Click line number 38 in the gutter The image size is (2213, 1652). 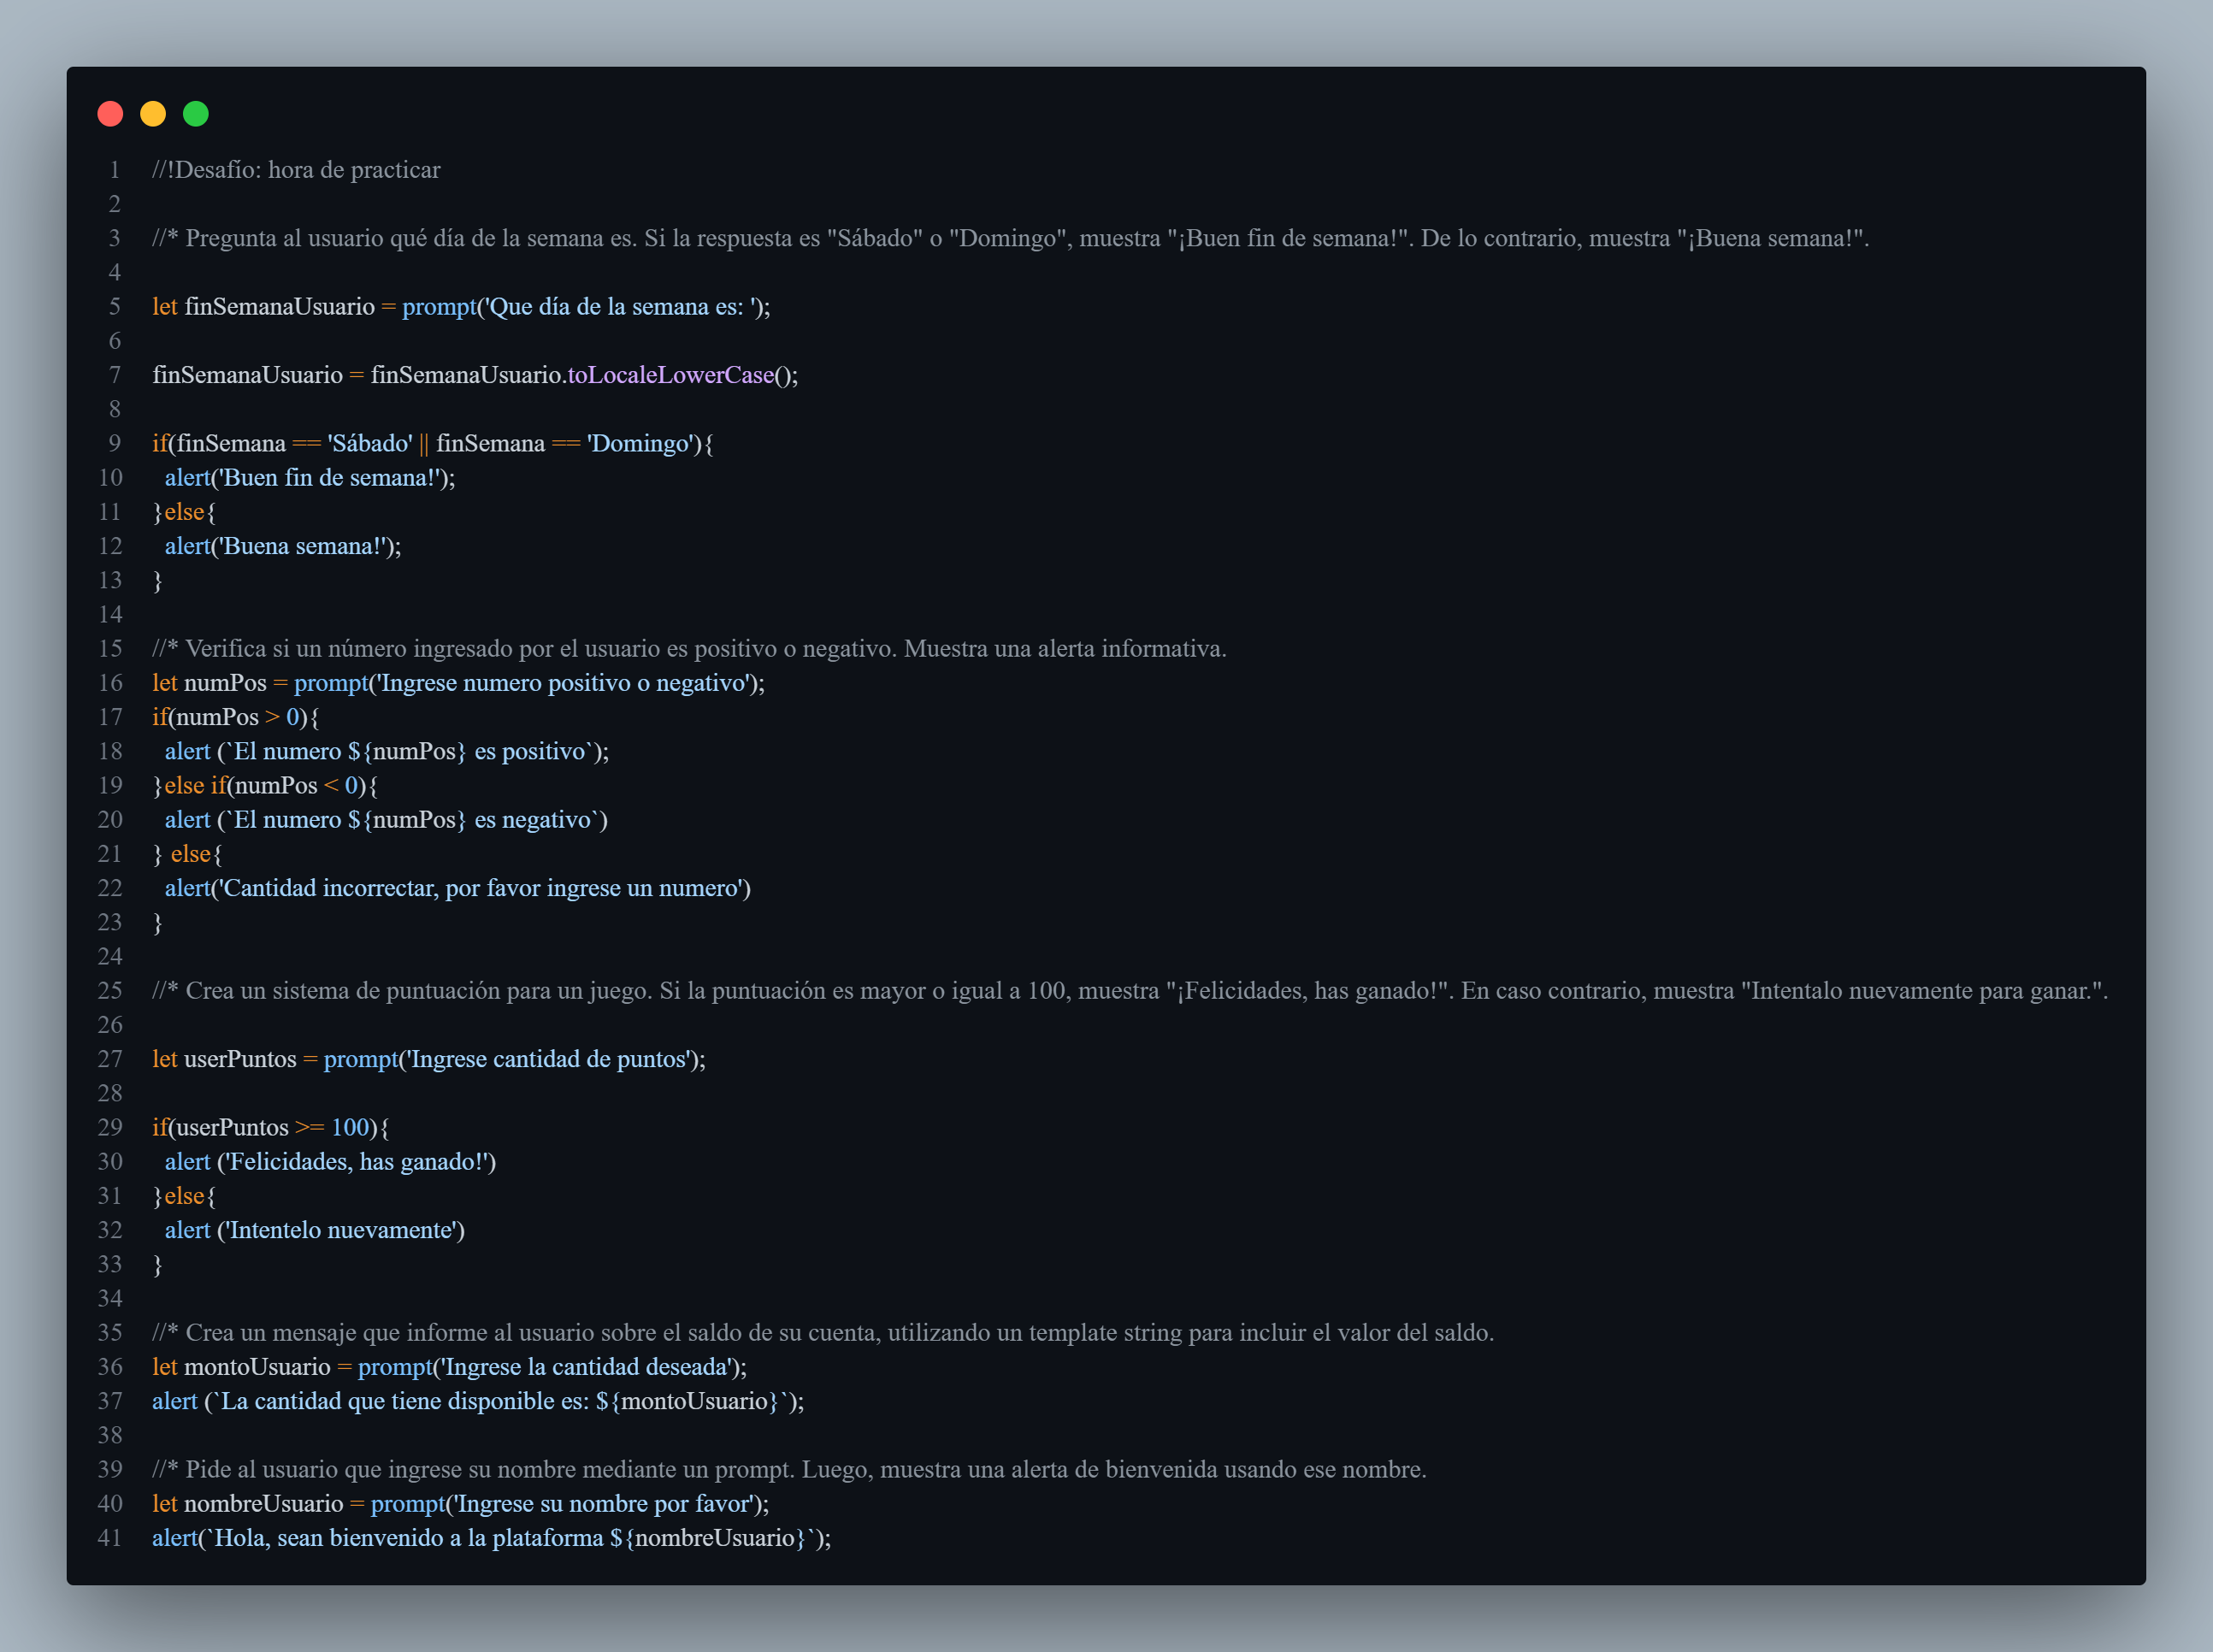110,1436
